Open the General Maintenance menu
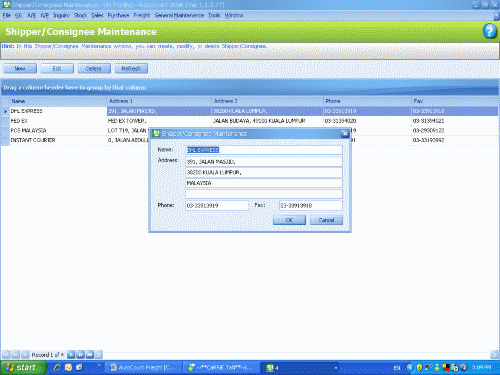This screenshot has height=375, width=500. pos(179,15)
